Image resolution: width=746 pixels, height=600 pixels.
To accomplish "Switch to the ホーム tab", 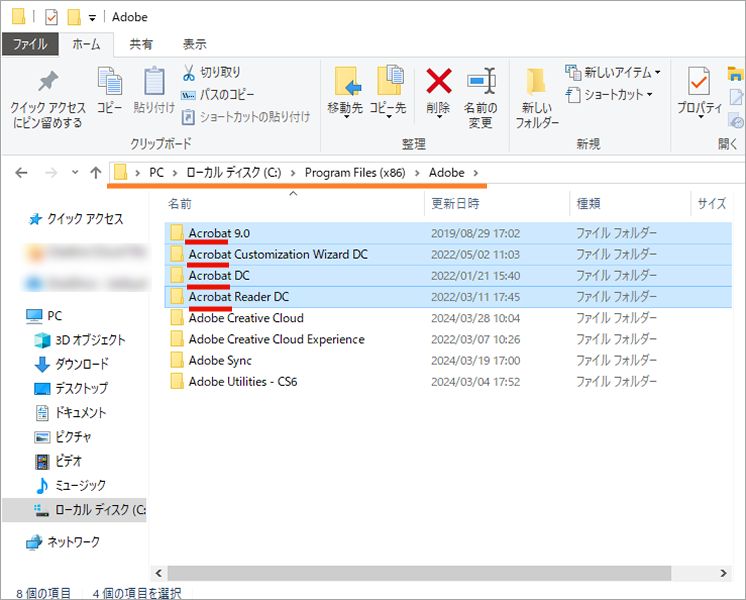I will click(x=86, y=44).
